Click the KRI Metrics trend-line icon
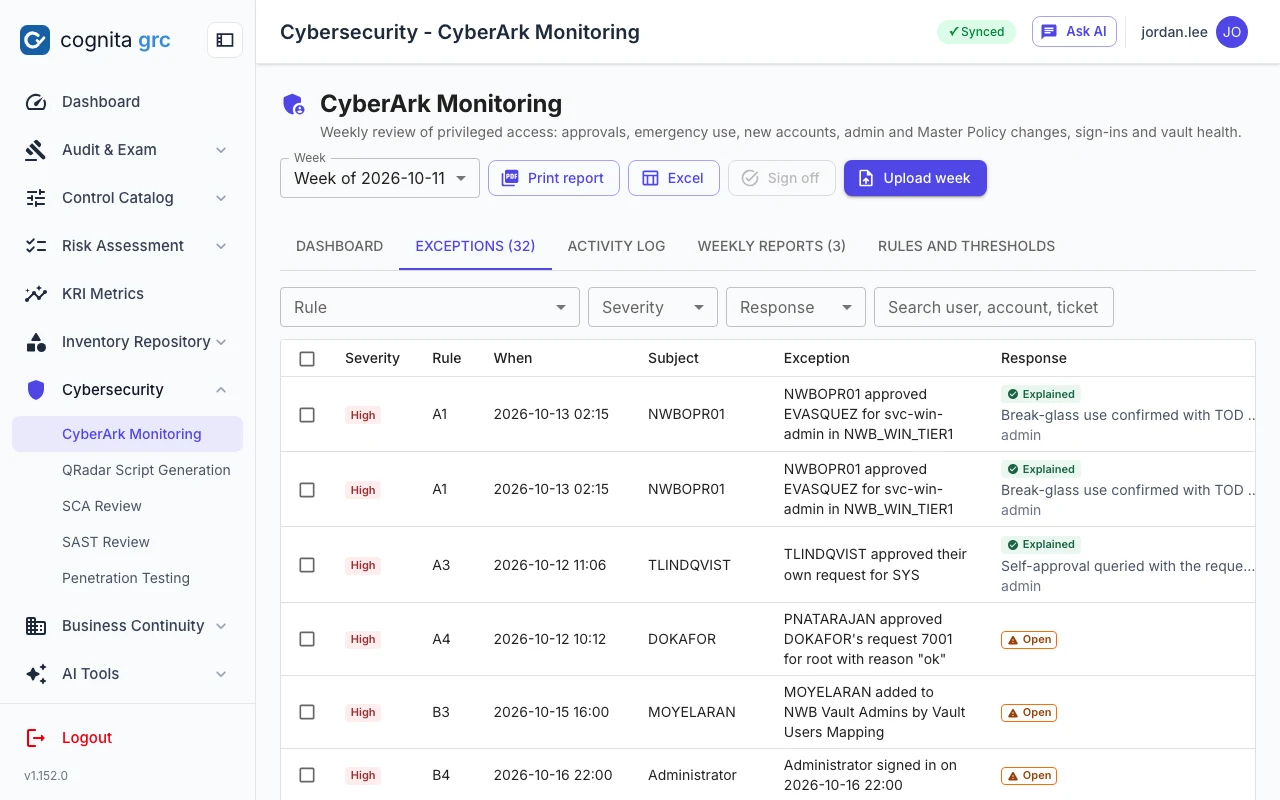This screenshot has height=800, width=1280. 36,294
